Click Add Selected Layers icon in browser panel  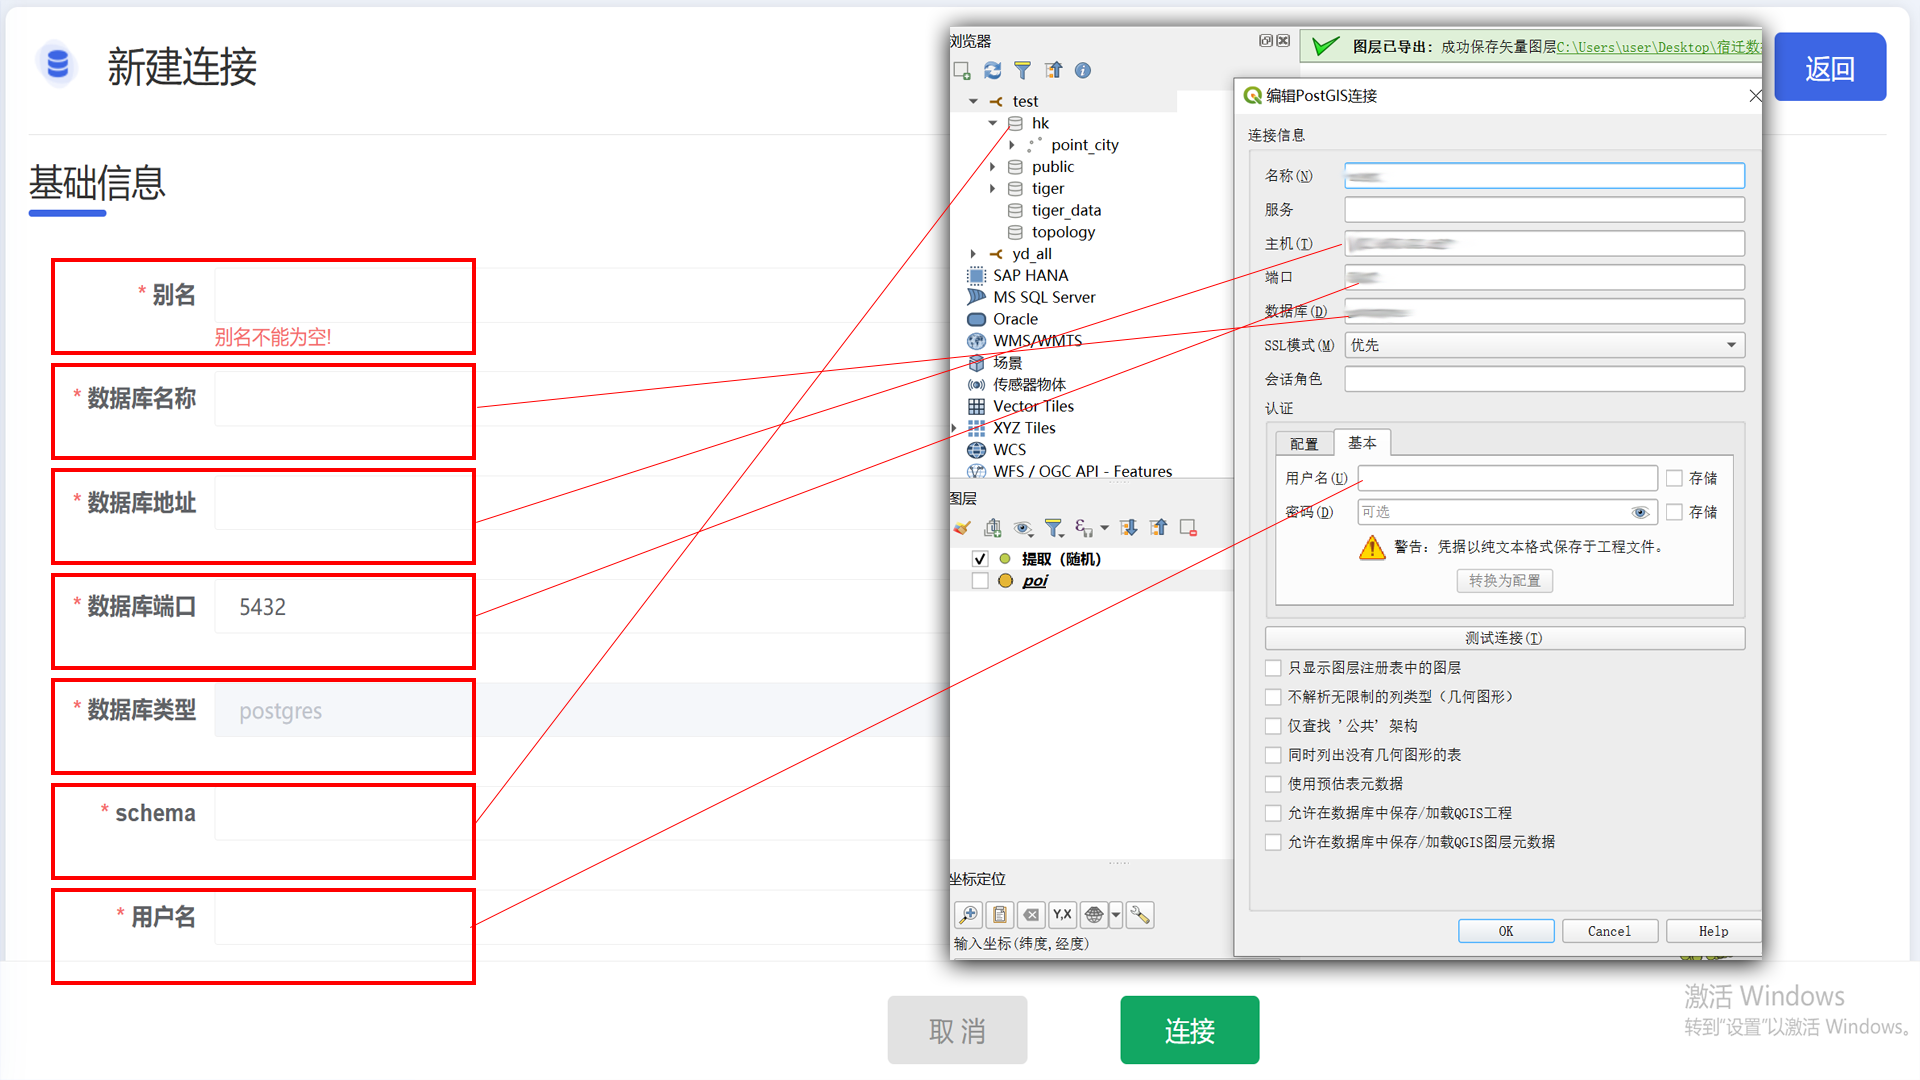pyautogui.click(x=962, y=70)
